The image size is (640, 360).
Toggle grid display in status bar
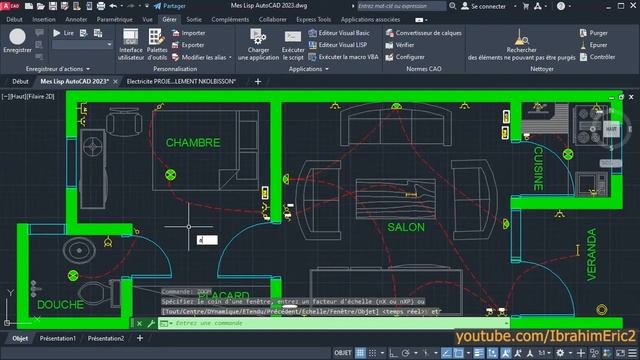pos(360,353)
